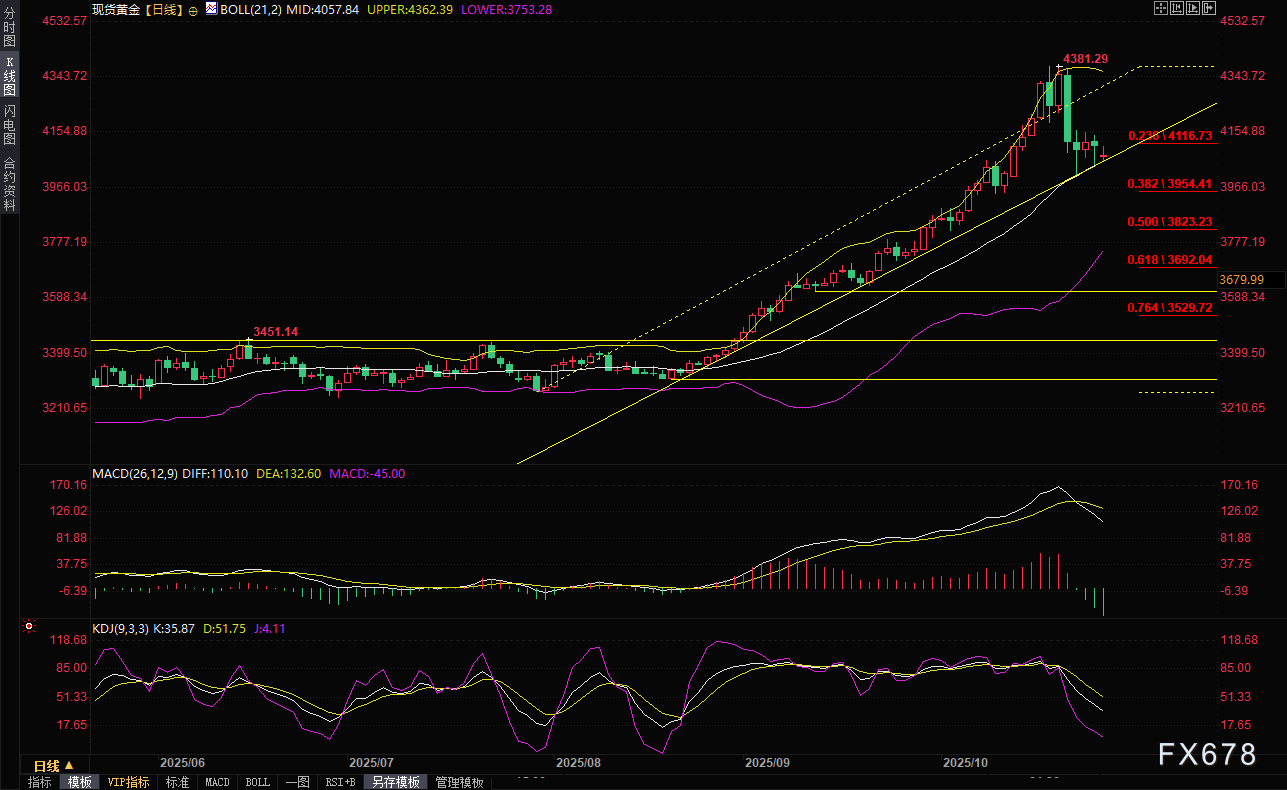Click the small icon above KDJ label
1287x790 pixels.
coord(27,627)
